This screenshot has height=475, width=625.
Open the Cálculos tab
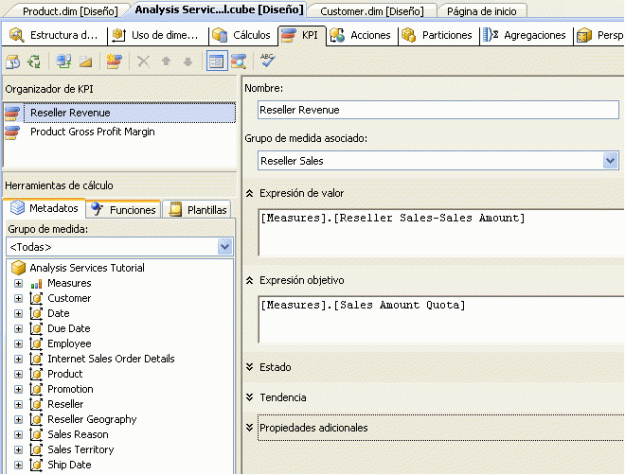tap(242, 35)
